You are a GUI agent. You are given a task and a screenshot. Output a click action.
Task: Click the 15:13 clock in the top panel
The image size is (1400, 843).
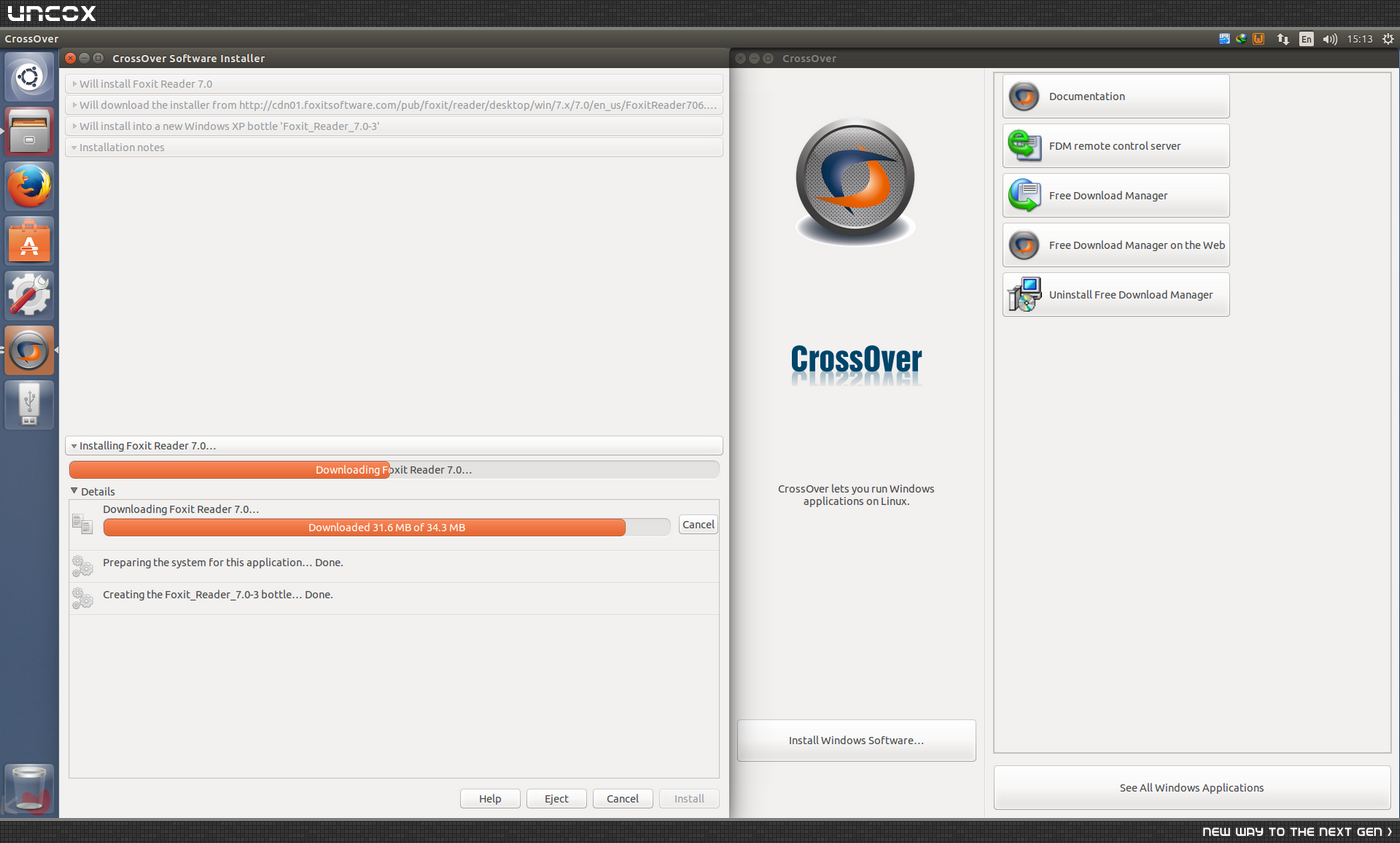[x=1359, y=39]
